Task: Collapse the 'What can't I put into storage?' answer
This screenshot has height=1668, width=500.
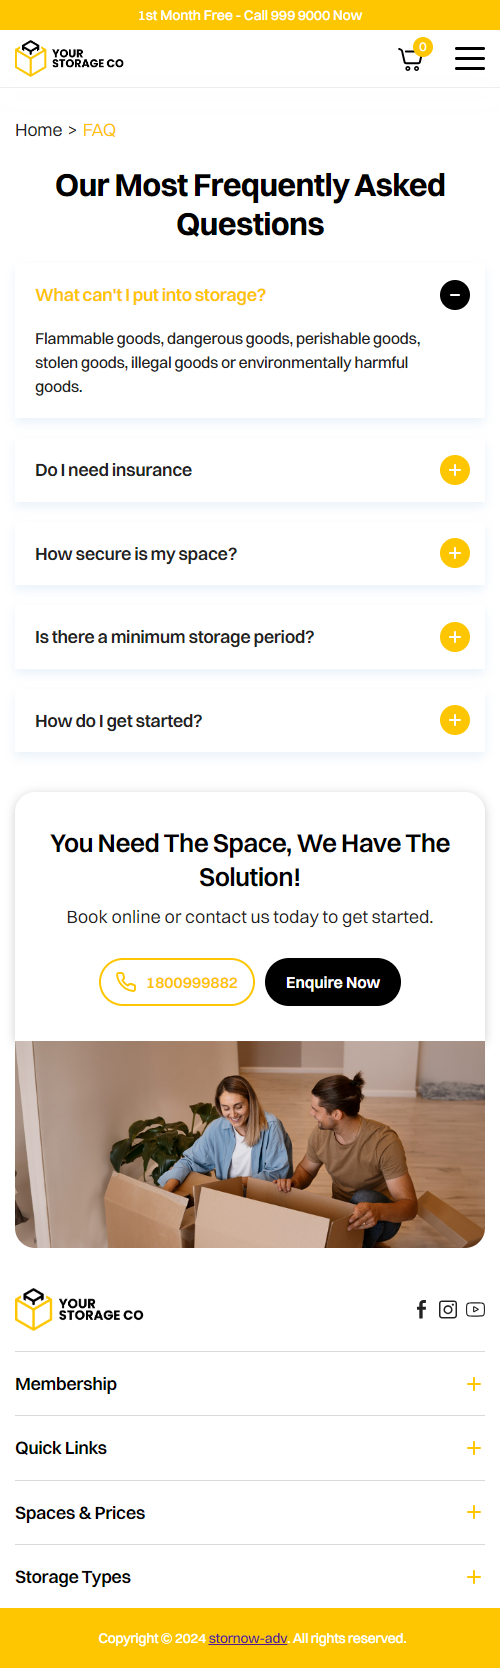Action: point(455,295)
